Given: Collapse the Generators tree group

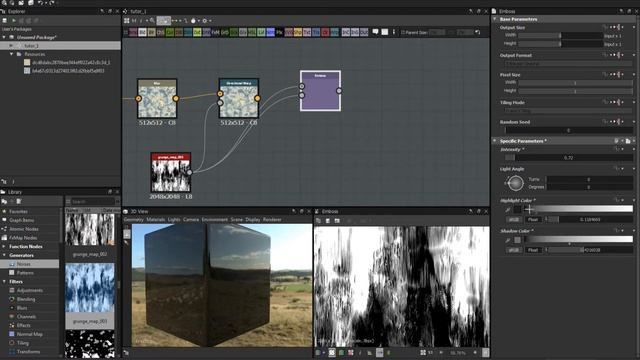Looking at the screenshot, I should [x=4, y=256].
